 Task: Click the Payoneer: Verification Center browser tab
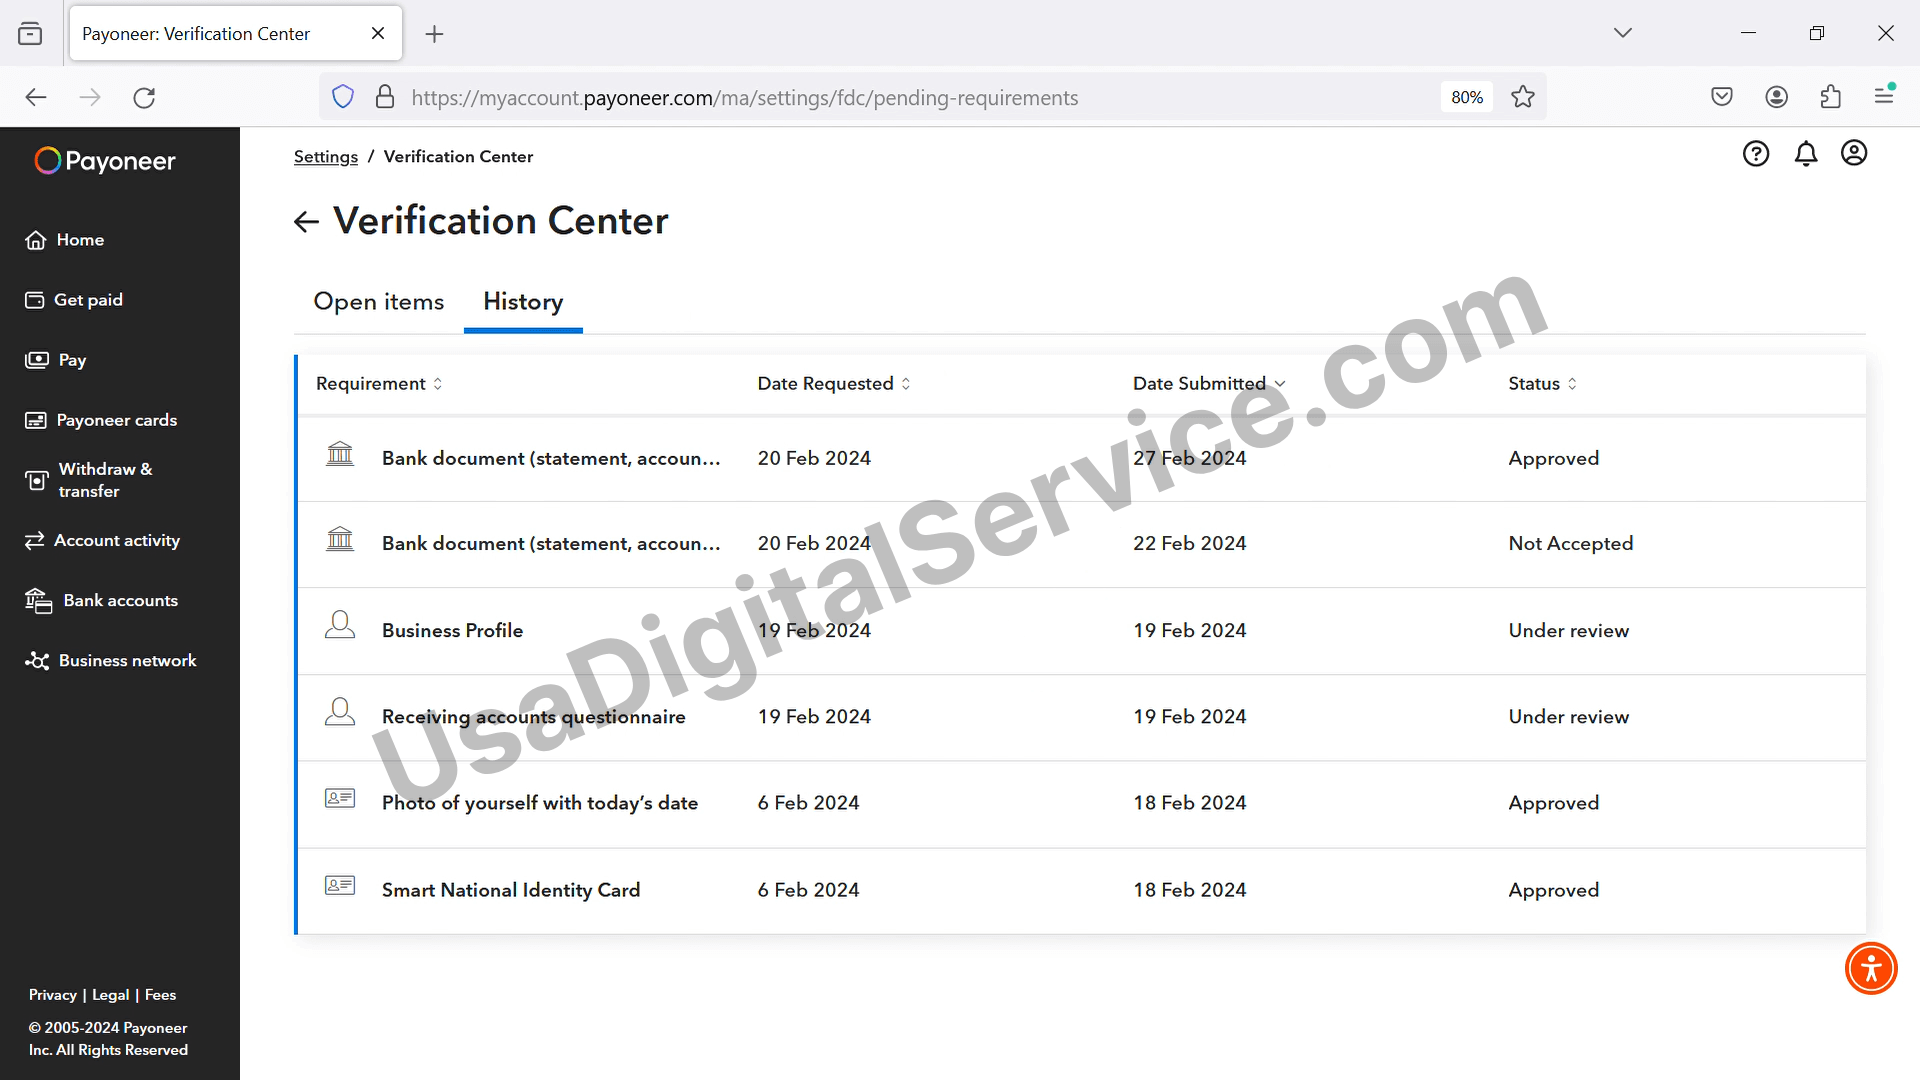(x=236, y=33)
